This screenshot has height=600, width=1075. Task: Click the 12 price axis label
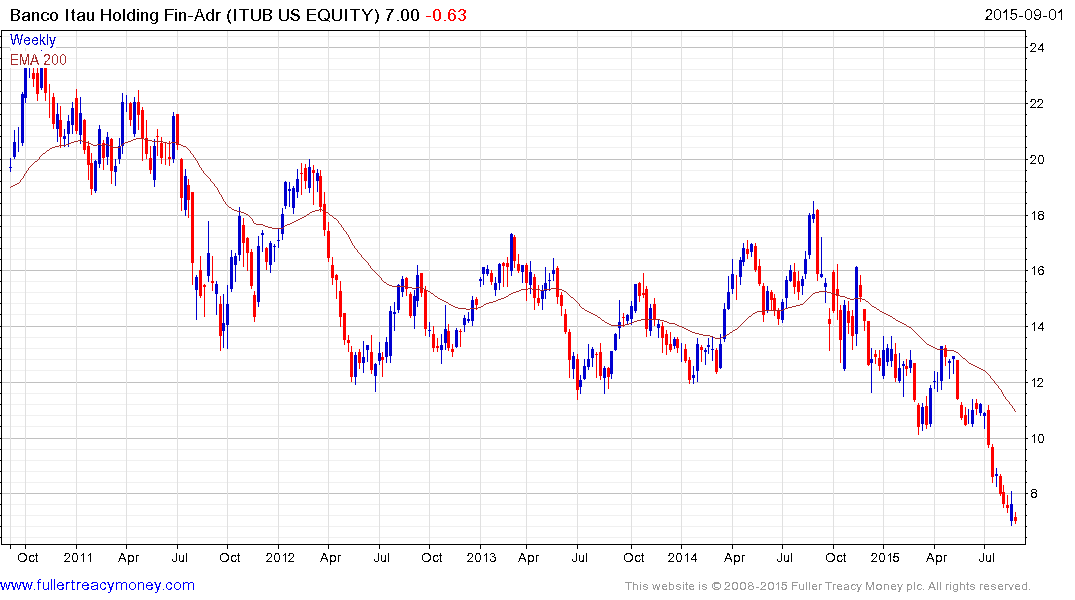[x=1037, y=383]
